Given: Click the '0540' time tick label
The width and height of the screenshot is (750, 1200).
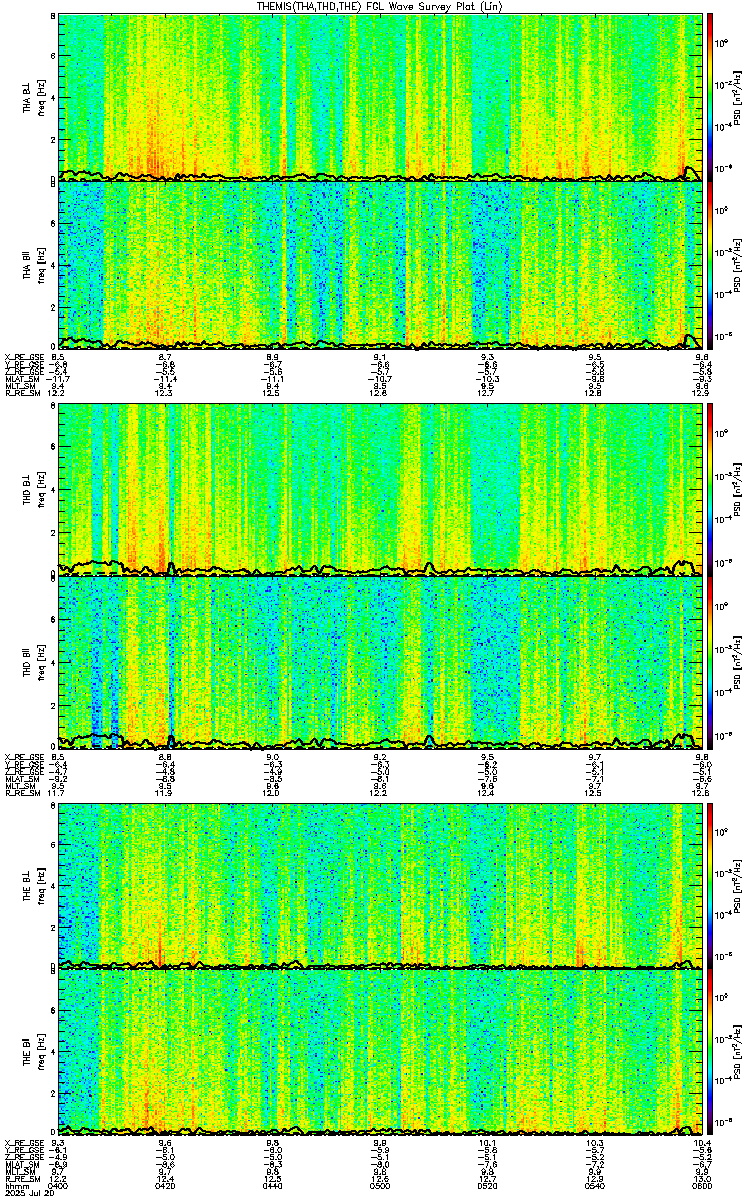Looking at the screenshot, I should 594,1184.
